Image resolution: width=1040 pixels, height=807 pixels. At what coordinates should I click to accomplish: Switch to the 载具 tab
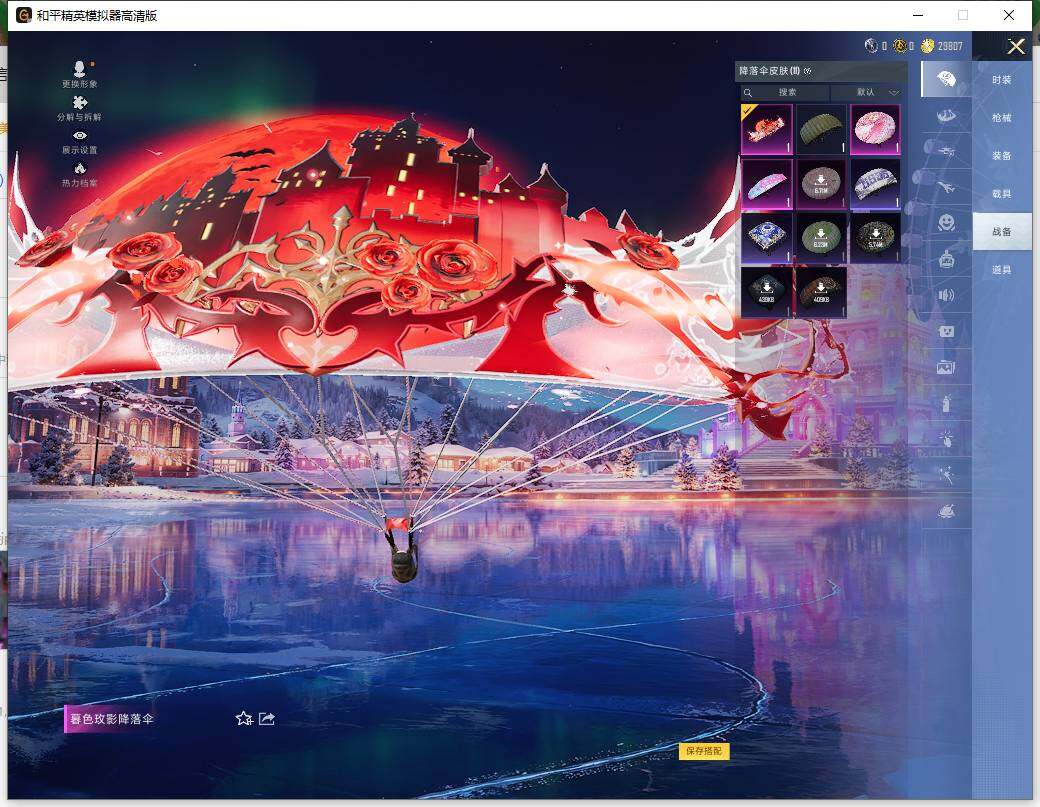point(1002,194)
